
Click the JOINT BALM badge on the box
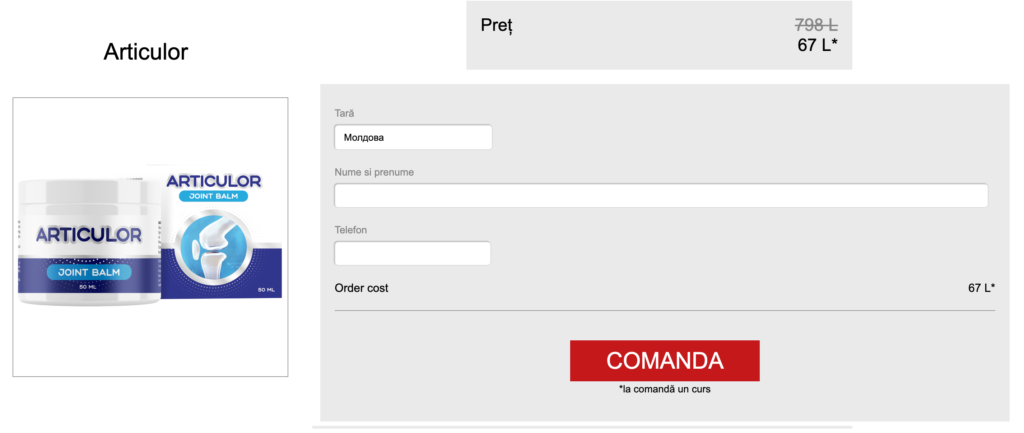point(213,197)
